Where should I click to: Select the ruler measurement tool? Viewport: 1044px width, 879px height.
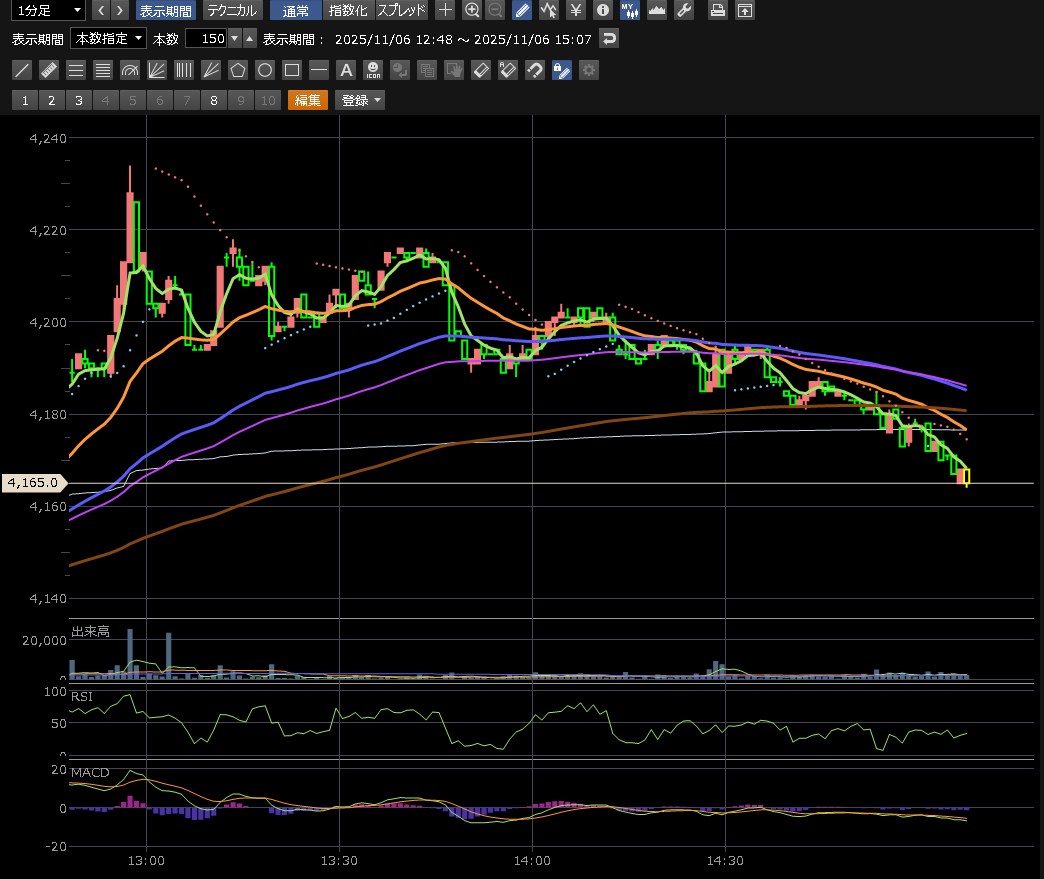(48, 70)
